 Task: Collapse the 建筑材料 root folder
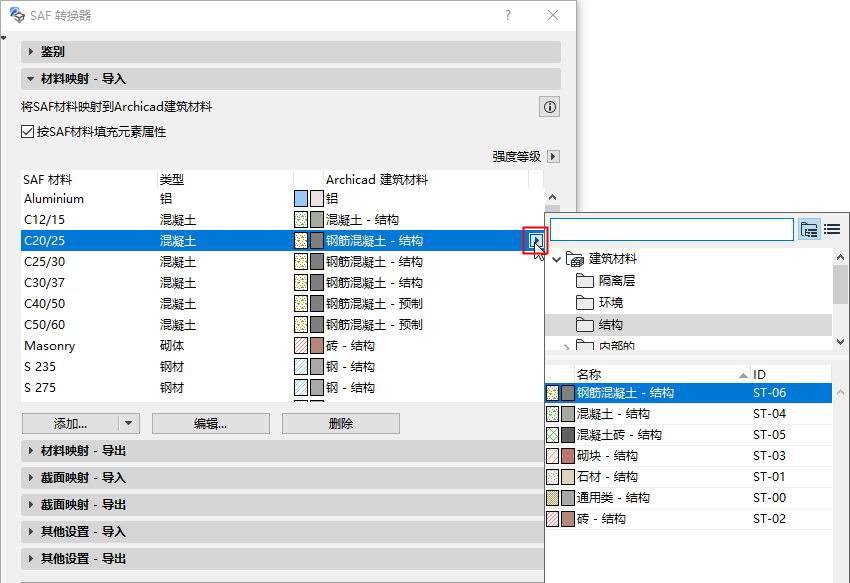tap(556, 259)
